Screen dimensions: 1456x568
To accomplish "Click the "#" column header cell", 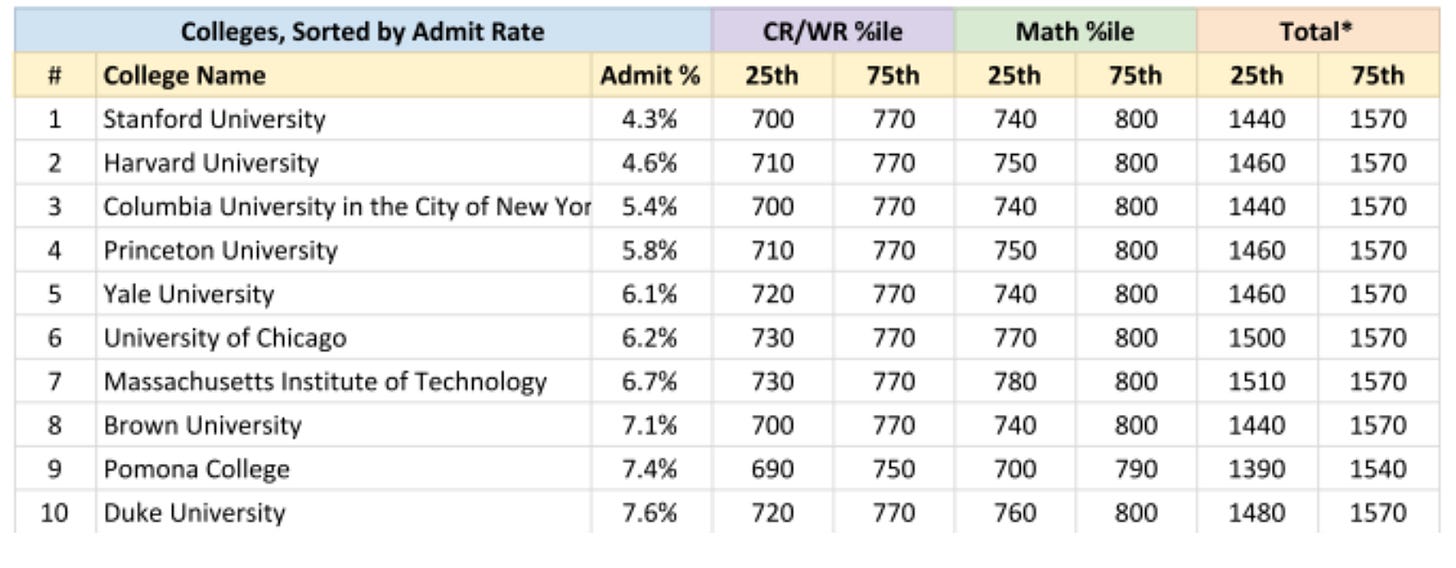I will (x=55, y=76).
